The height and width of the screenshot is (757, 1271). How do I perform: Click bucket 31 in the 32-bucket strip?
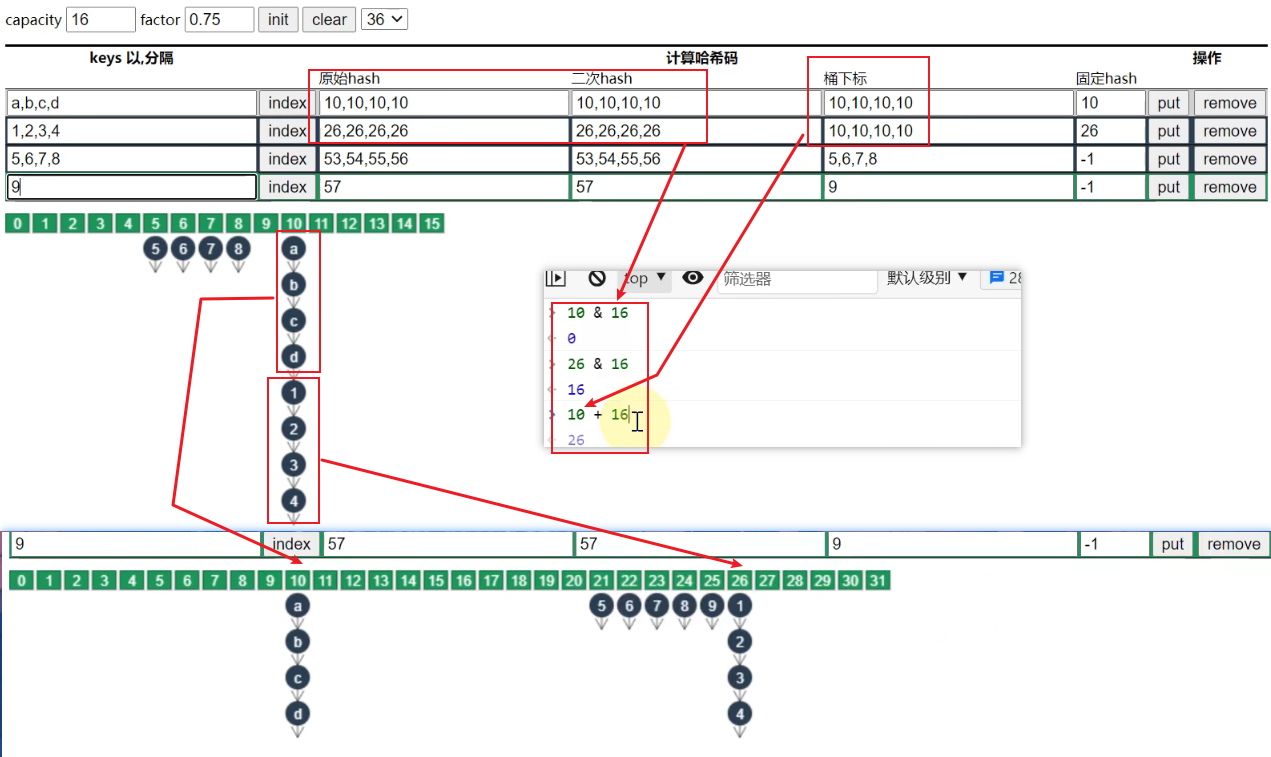(x=878, y=581)
